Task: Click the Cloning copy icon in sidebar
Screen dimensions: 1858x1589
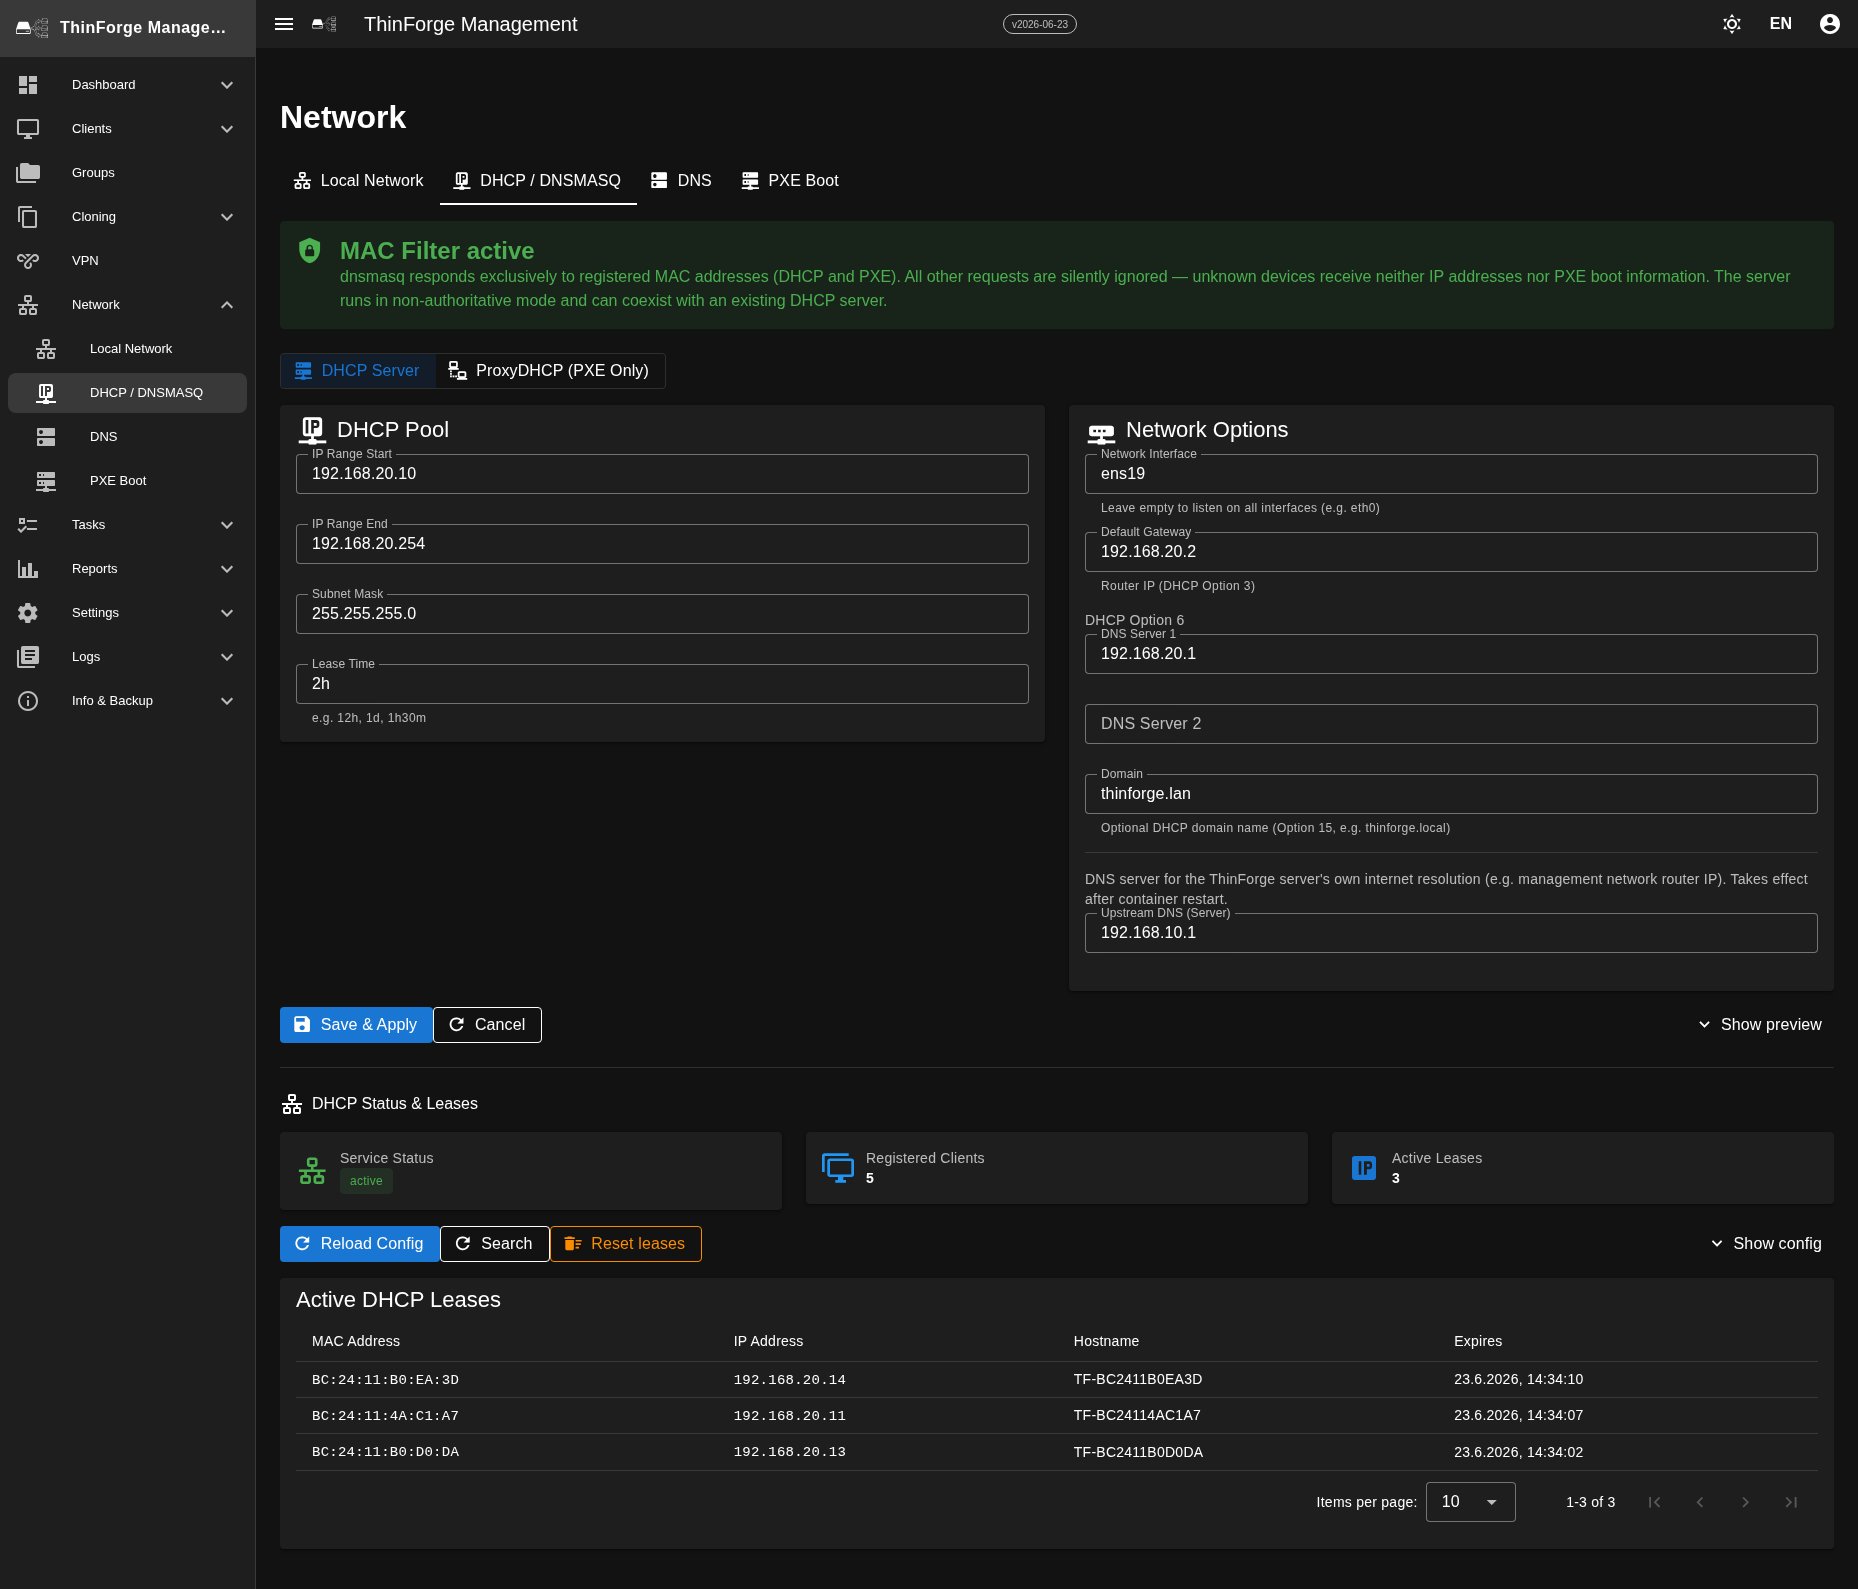Action: [x=28, y=217]
